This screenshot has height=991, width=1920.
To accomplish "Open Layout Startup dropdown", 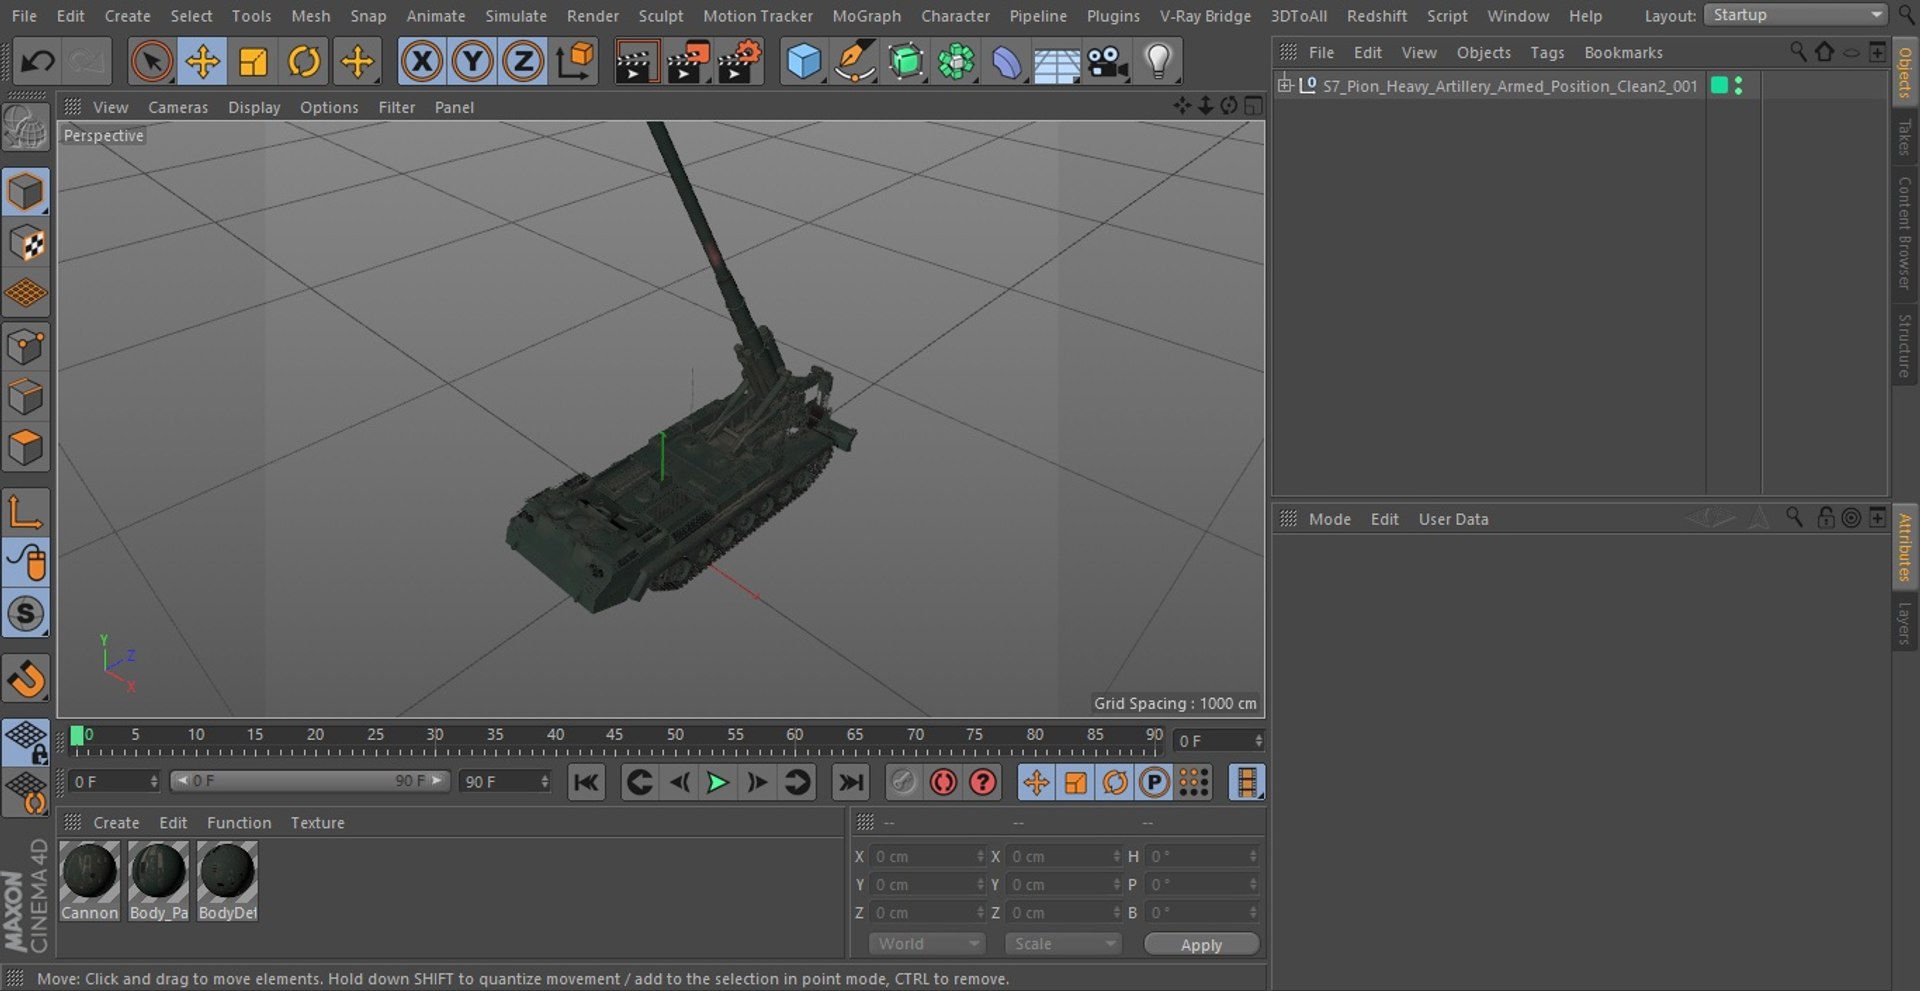I will tap(1796, 15).
